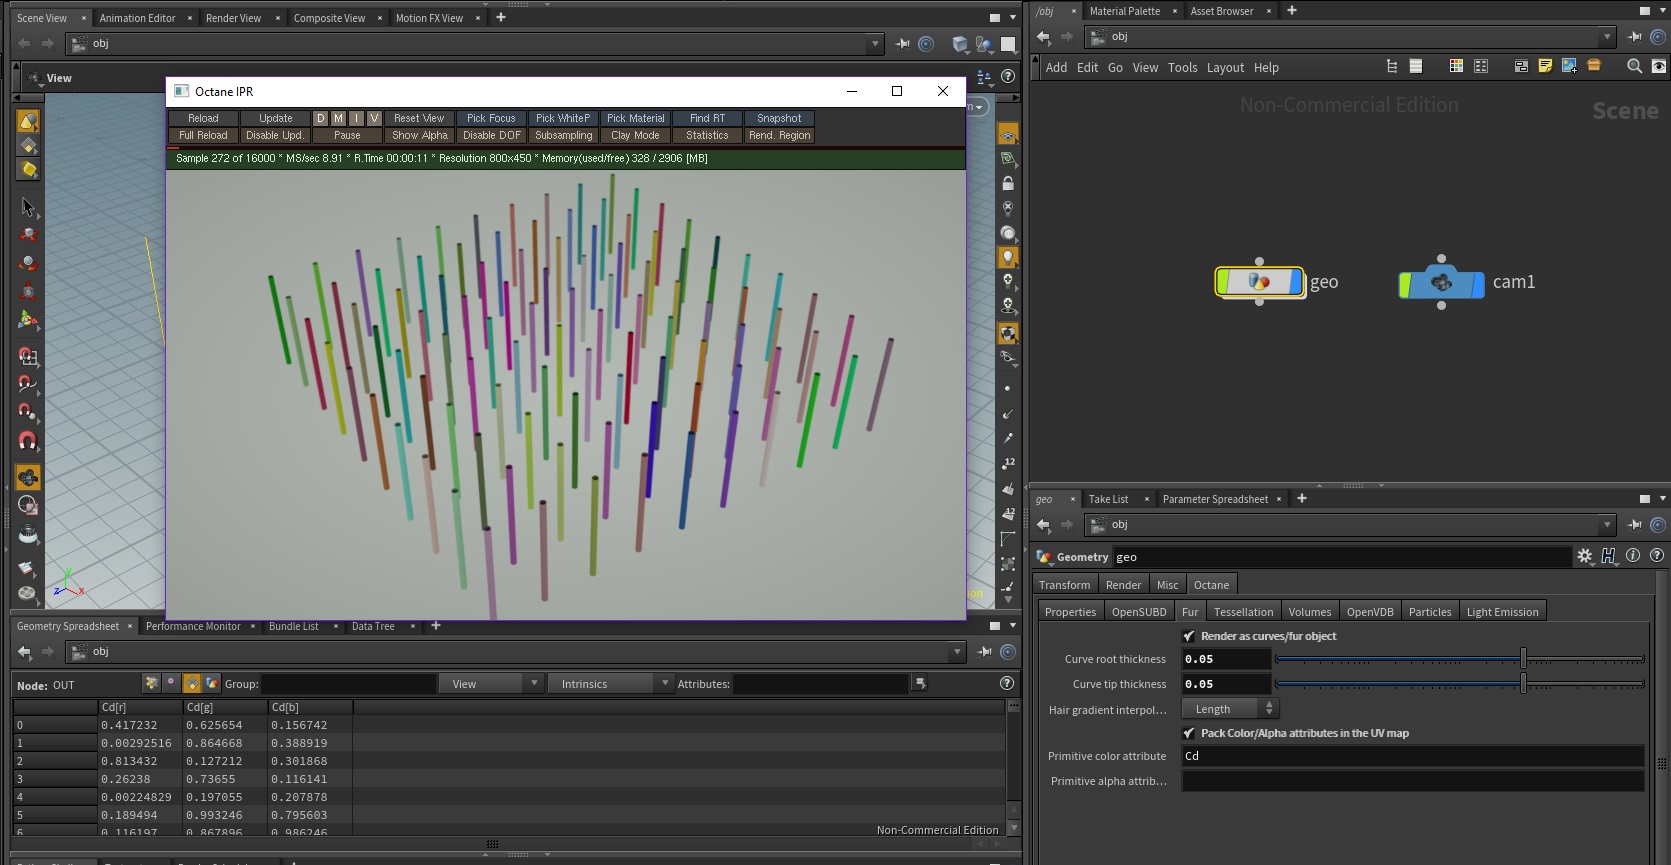Viewport: 1671px width, 865px height.
Task: Click the help question mark in geometry spreadsheet
Action: click(x=1007, y=683)
